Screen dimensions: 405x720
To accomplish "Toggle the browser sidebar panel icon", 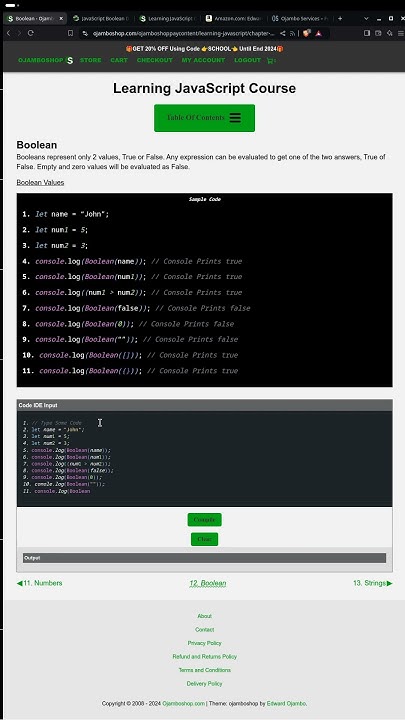I will 367,33.
